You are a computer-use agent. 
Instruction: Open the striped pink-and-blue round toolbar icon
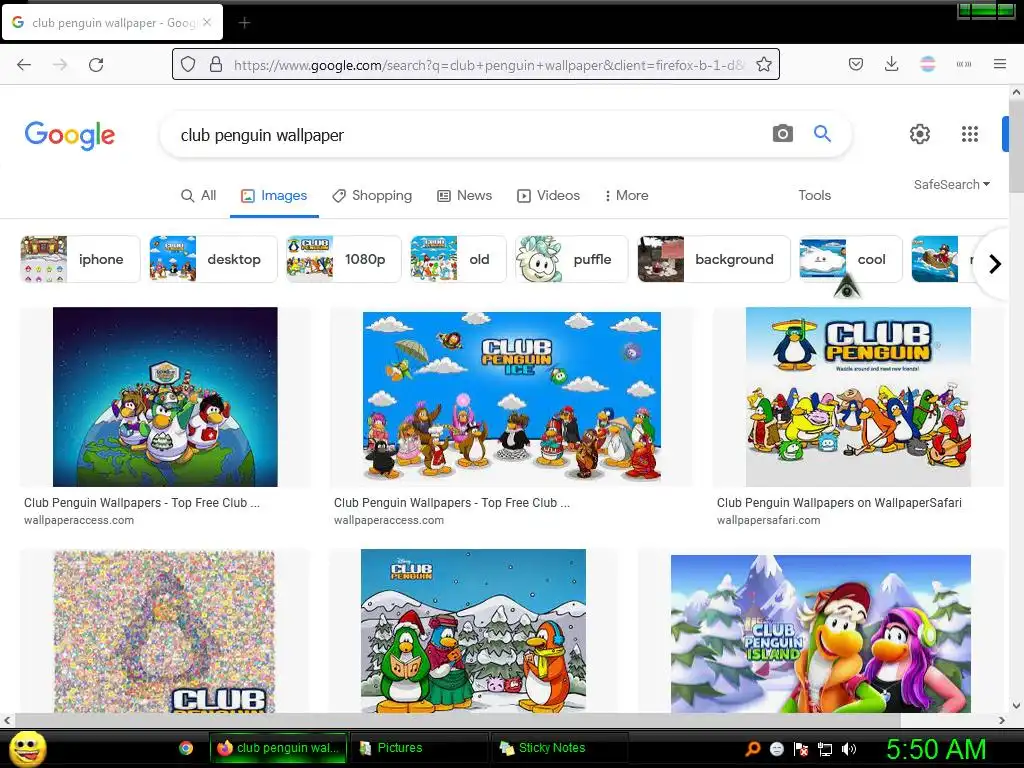927,64
